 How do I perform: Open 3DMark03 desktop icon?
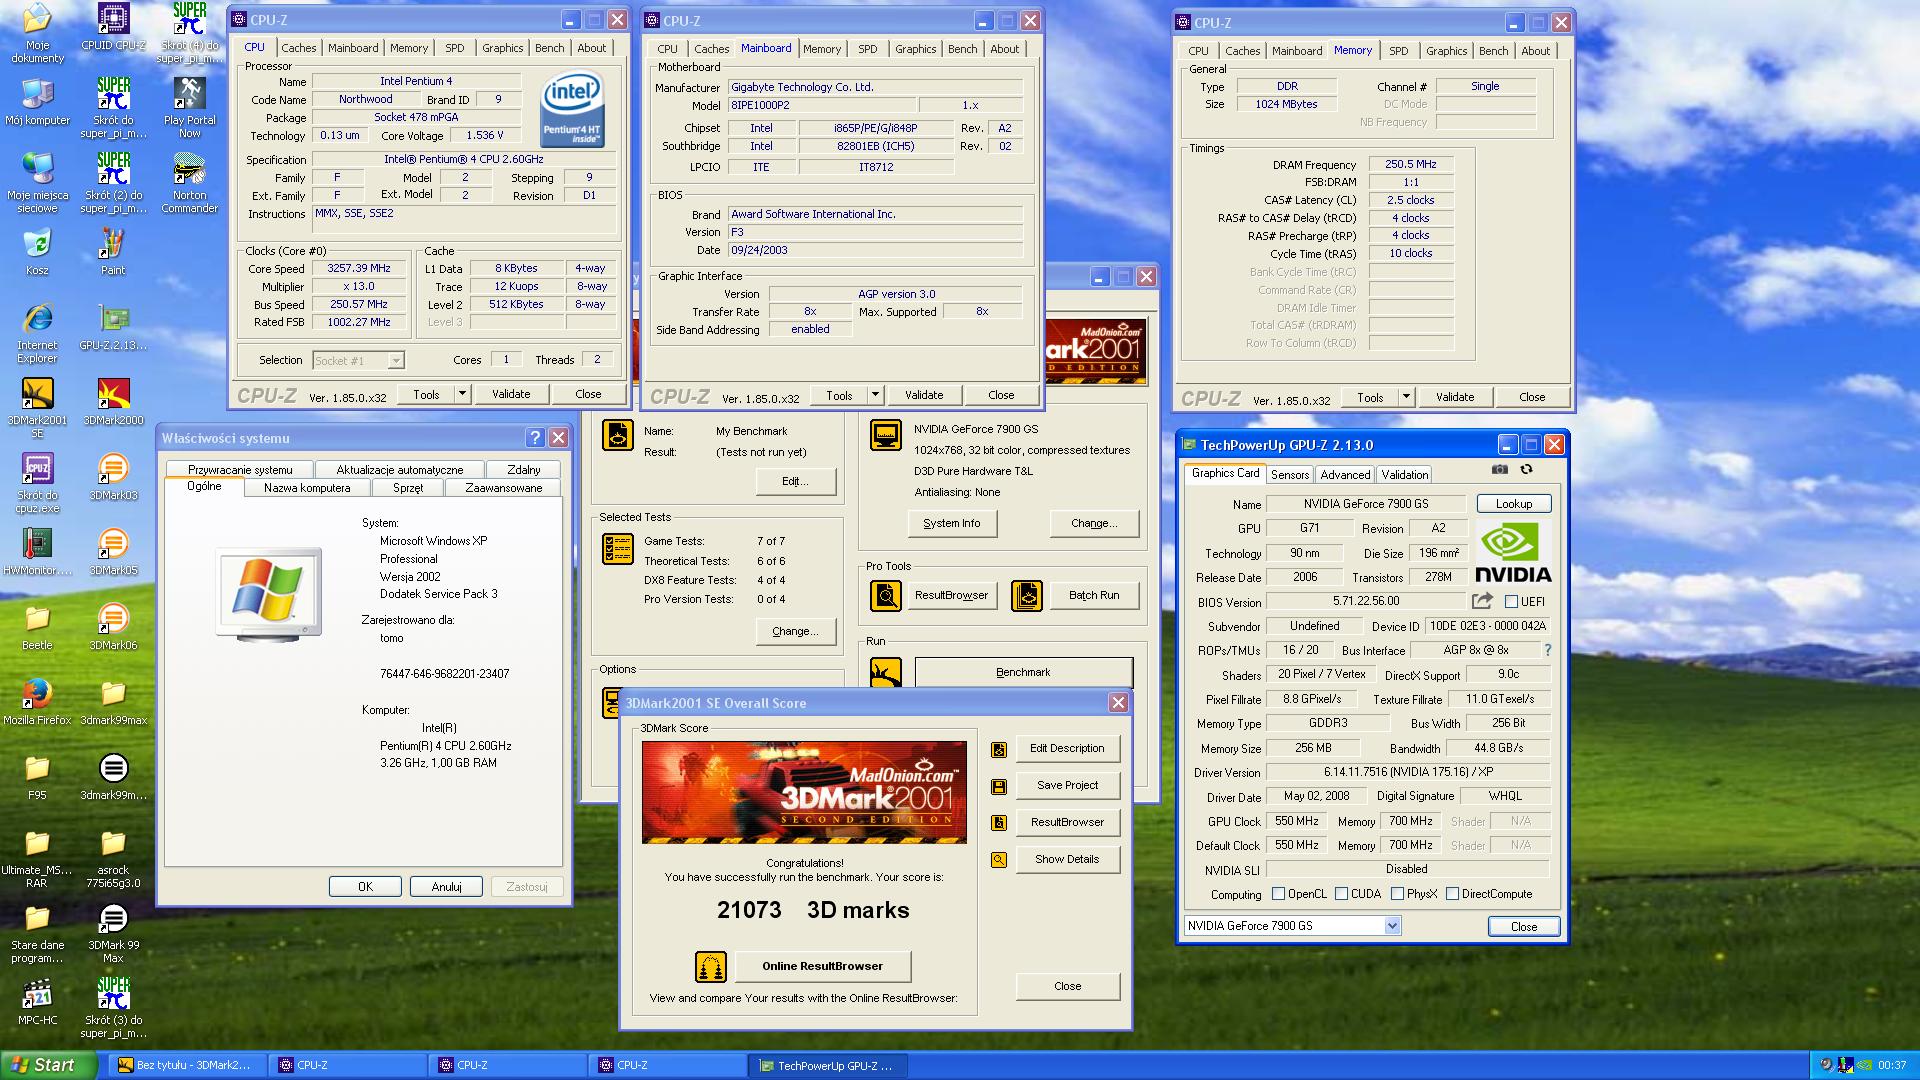click(x=113, y=476)
